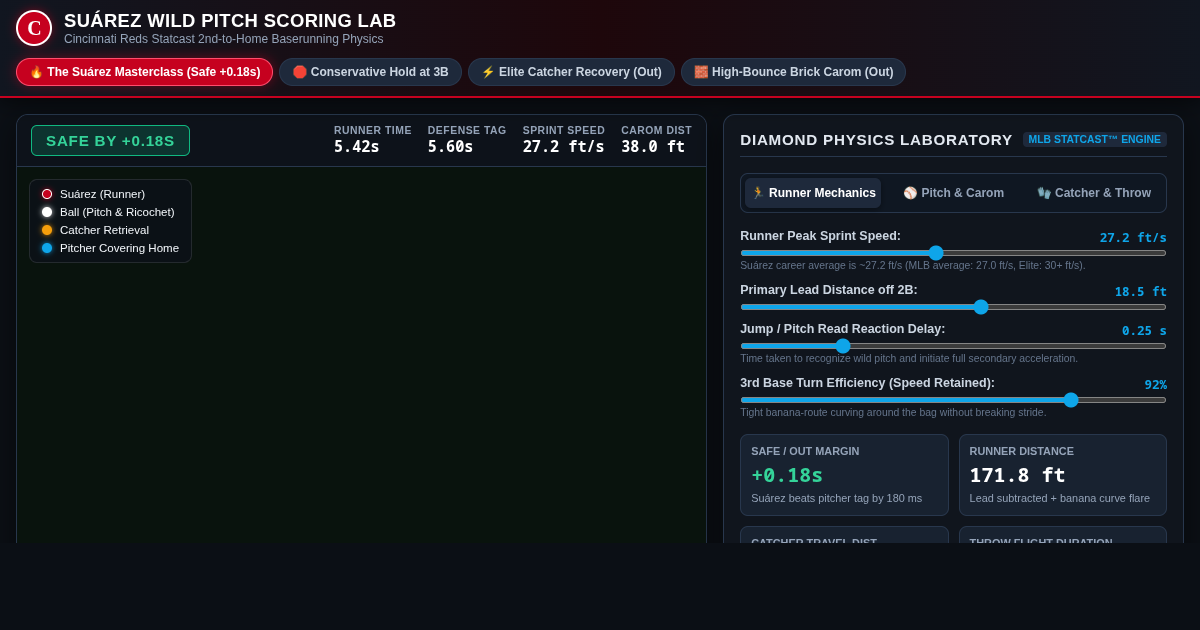Click the SAFE BY +0.18S badge
1200x630 pixels.
pos(110,141)
